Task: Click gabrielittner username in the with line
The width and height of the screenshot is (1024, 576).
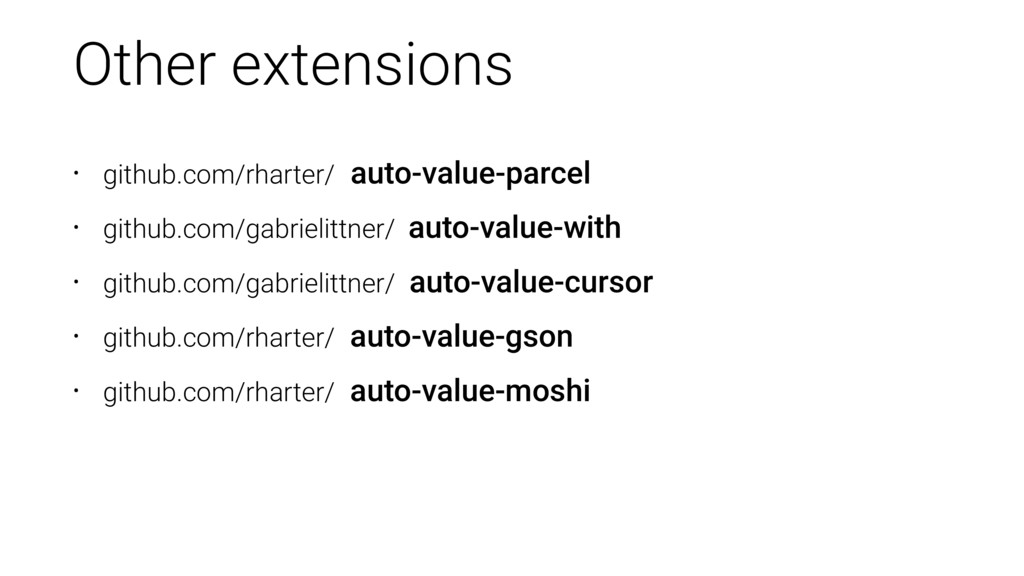Action: [315, 229]
